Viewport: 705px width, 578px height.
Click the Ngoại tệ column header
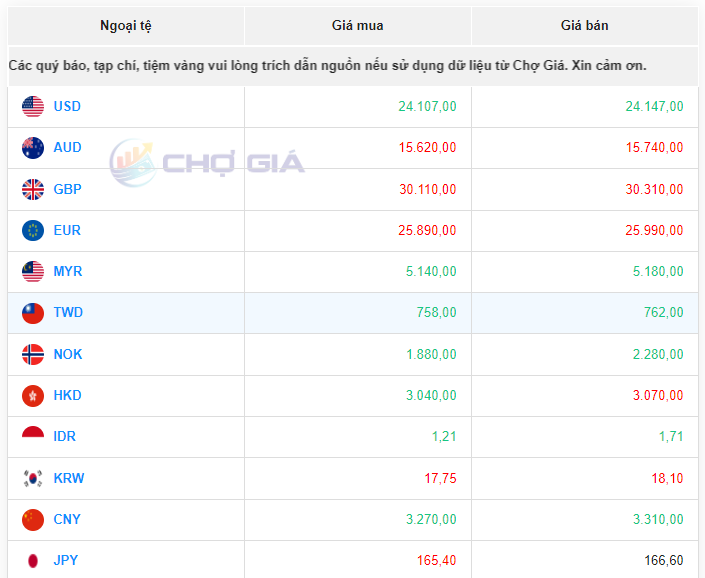click(x=126, y=26)
